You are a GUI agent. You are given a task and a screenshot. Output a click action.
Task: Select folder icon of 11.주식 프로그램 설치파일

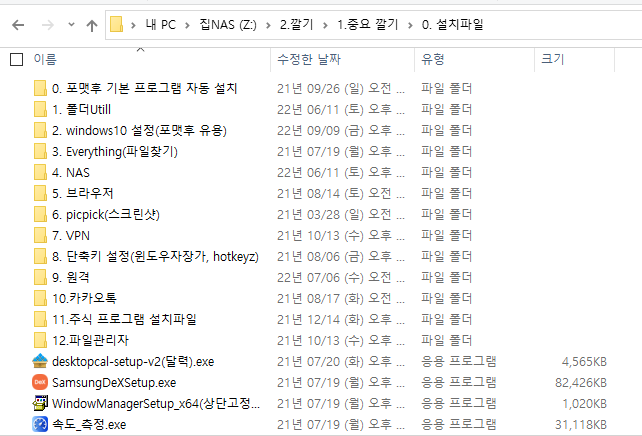coord(40,319)
